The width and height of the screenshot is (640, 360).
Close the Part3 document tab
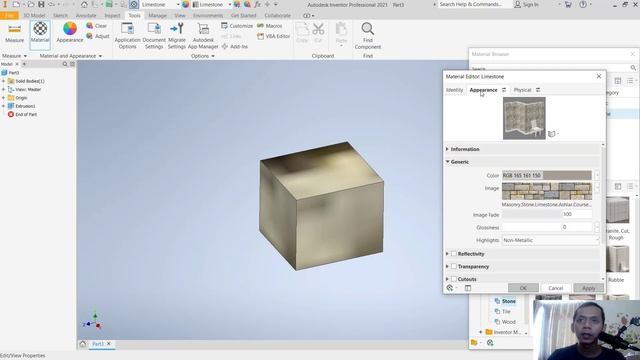click(109, 344)
